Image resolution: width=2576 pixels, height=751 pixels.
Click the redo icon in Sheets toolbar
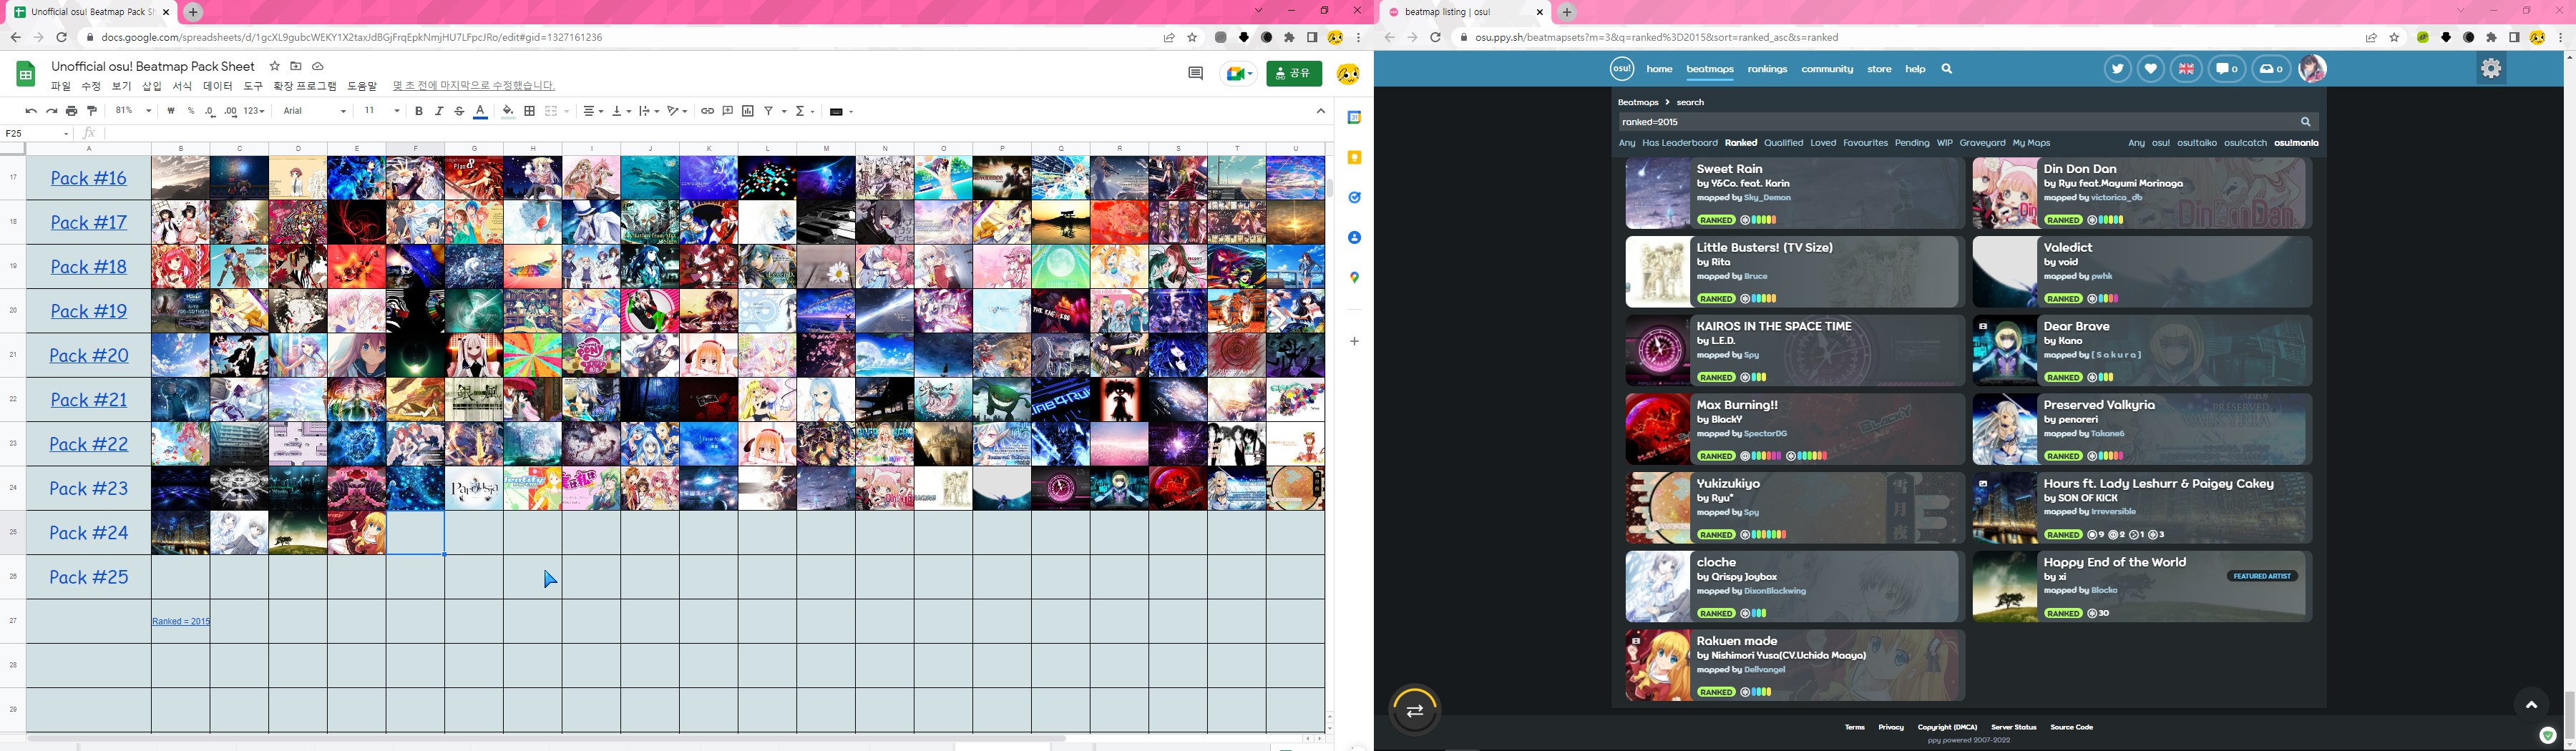coord(51,111)
